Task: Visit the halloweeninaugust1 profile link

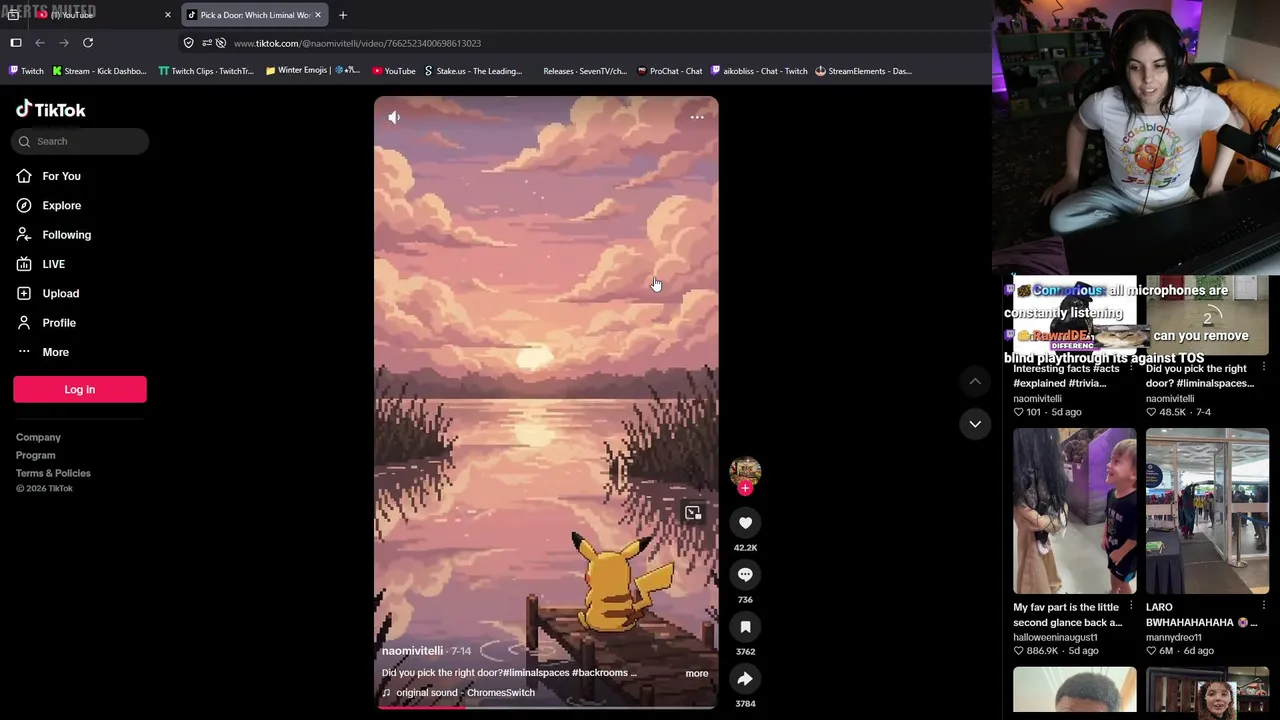Action: [1055, 637]
